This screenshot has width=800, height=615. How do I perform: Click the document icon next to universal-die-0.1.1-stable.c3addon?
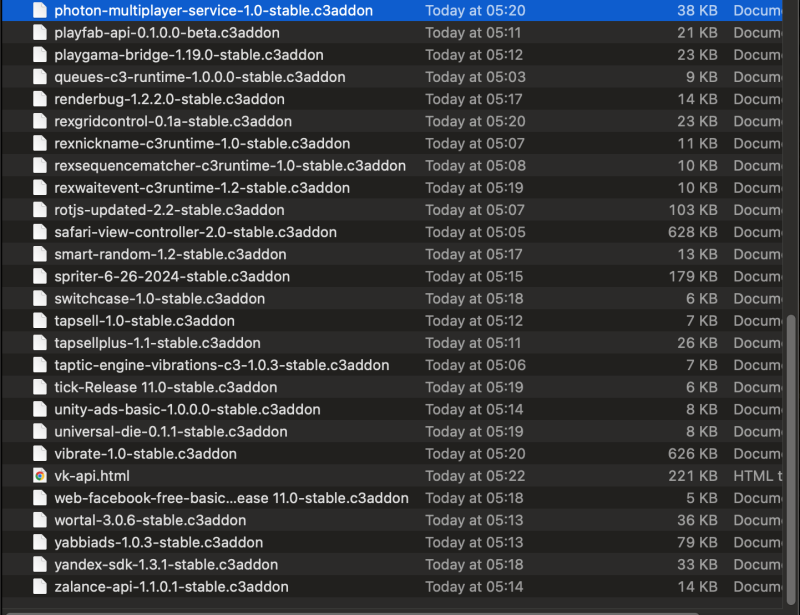click(40, 432)
